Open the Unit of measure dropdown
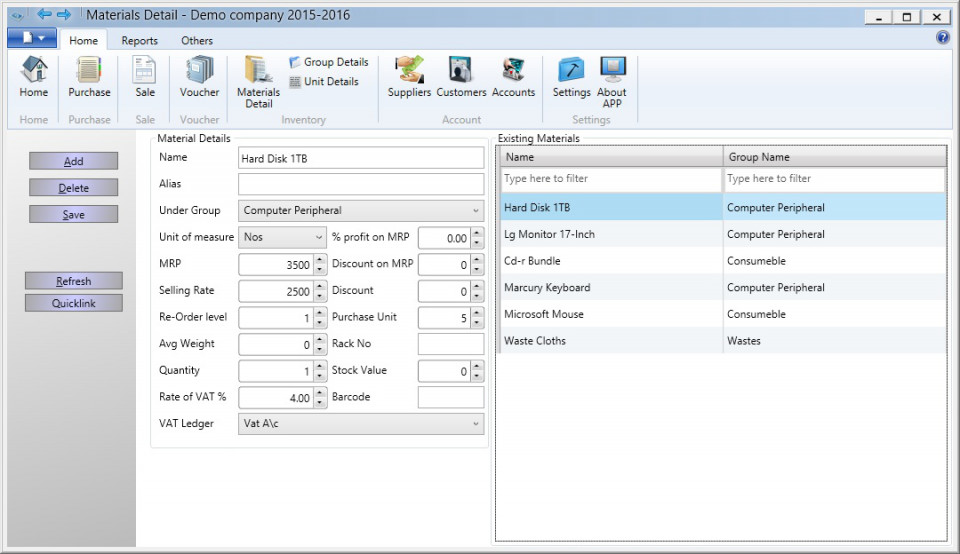The height and width of the screenshot is (554, 960). pos(282,238)
